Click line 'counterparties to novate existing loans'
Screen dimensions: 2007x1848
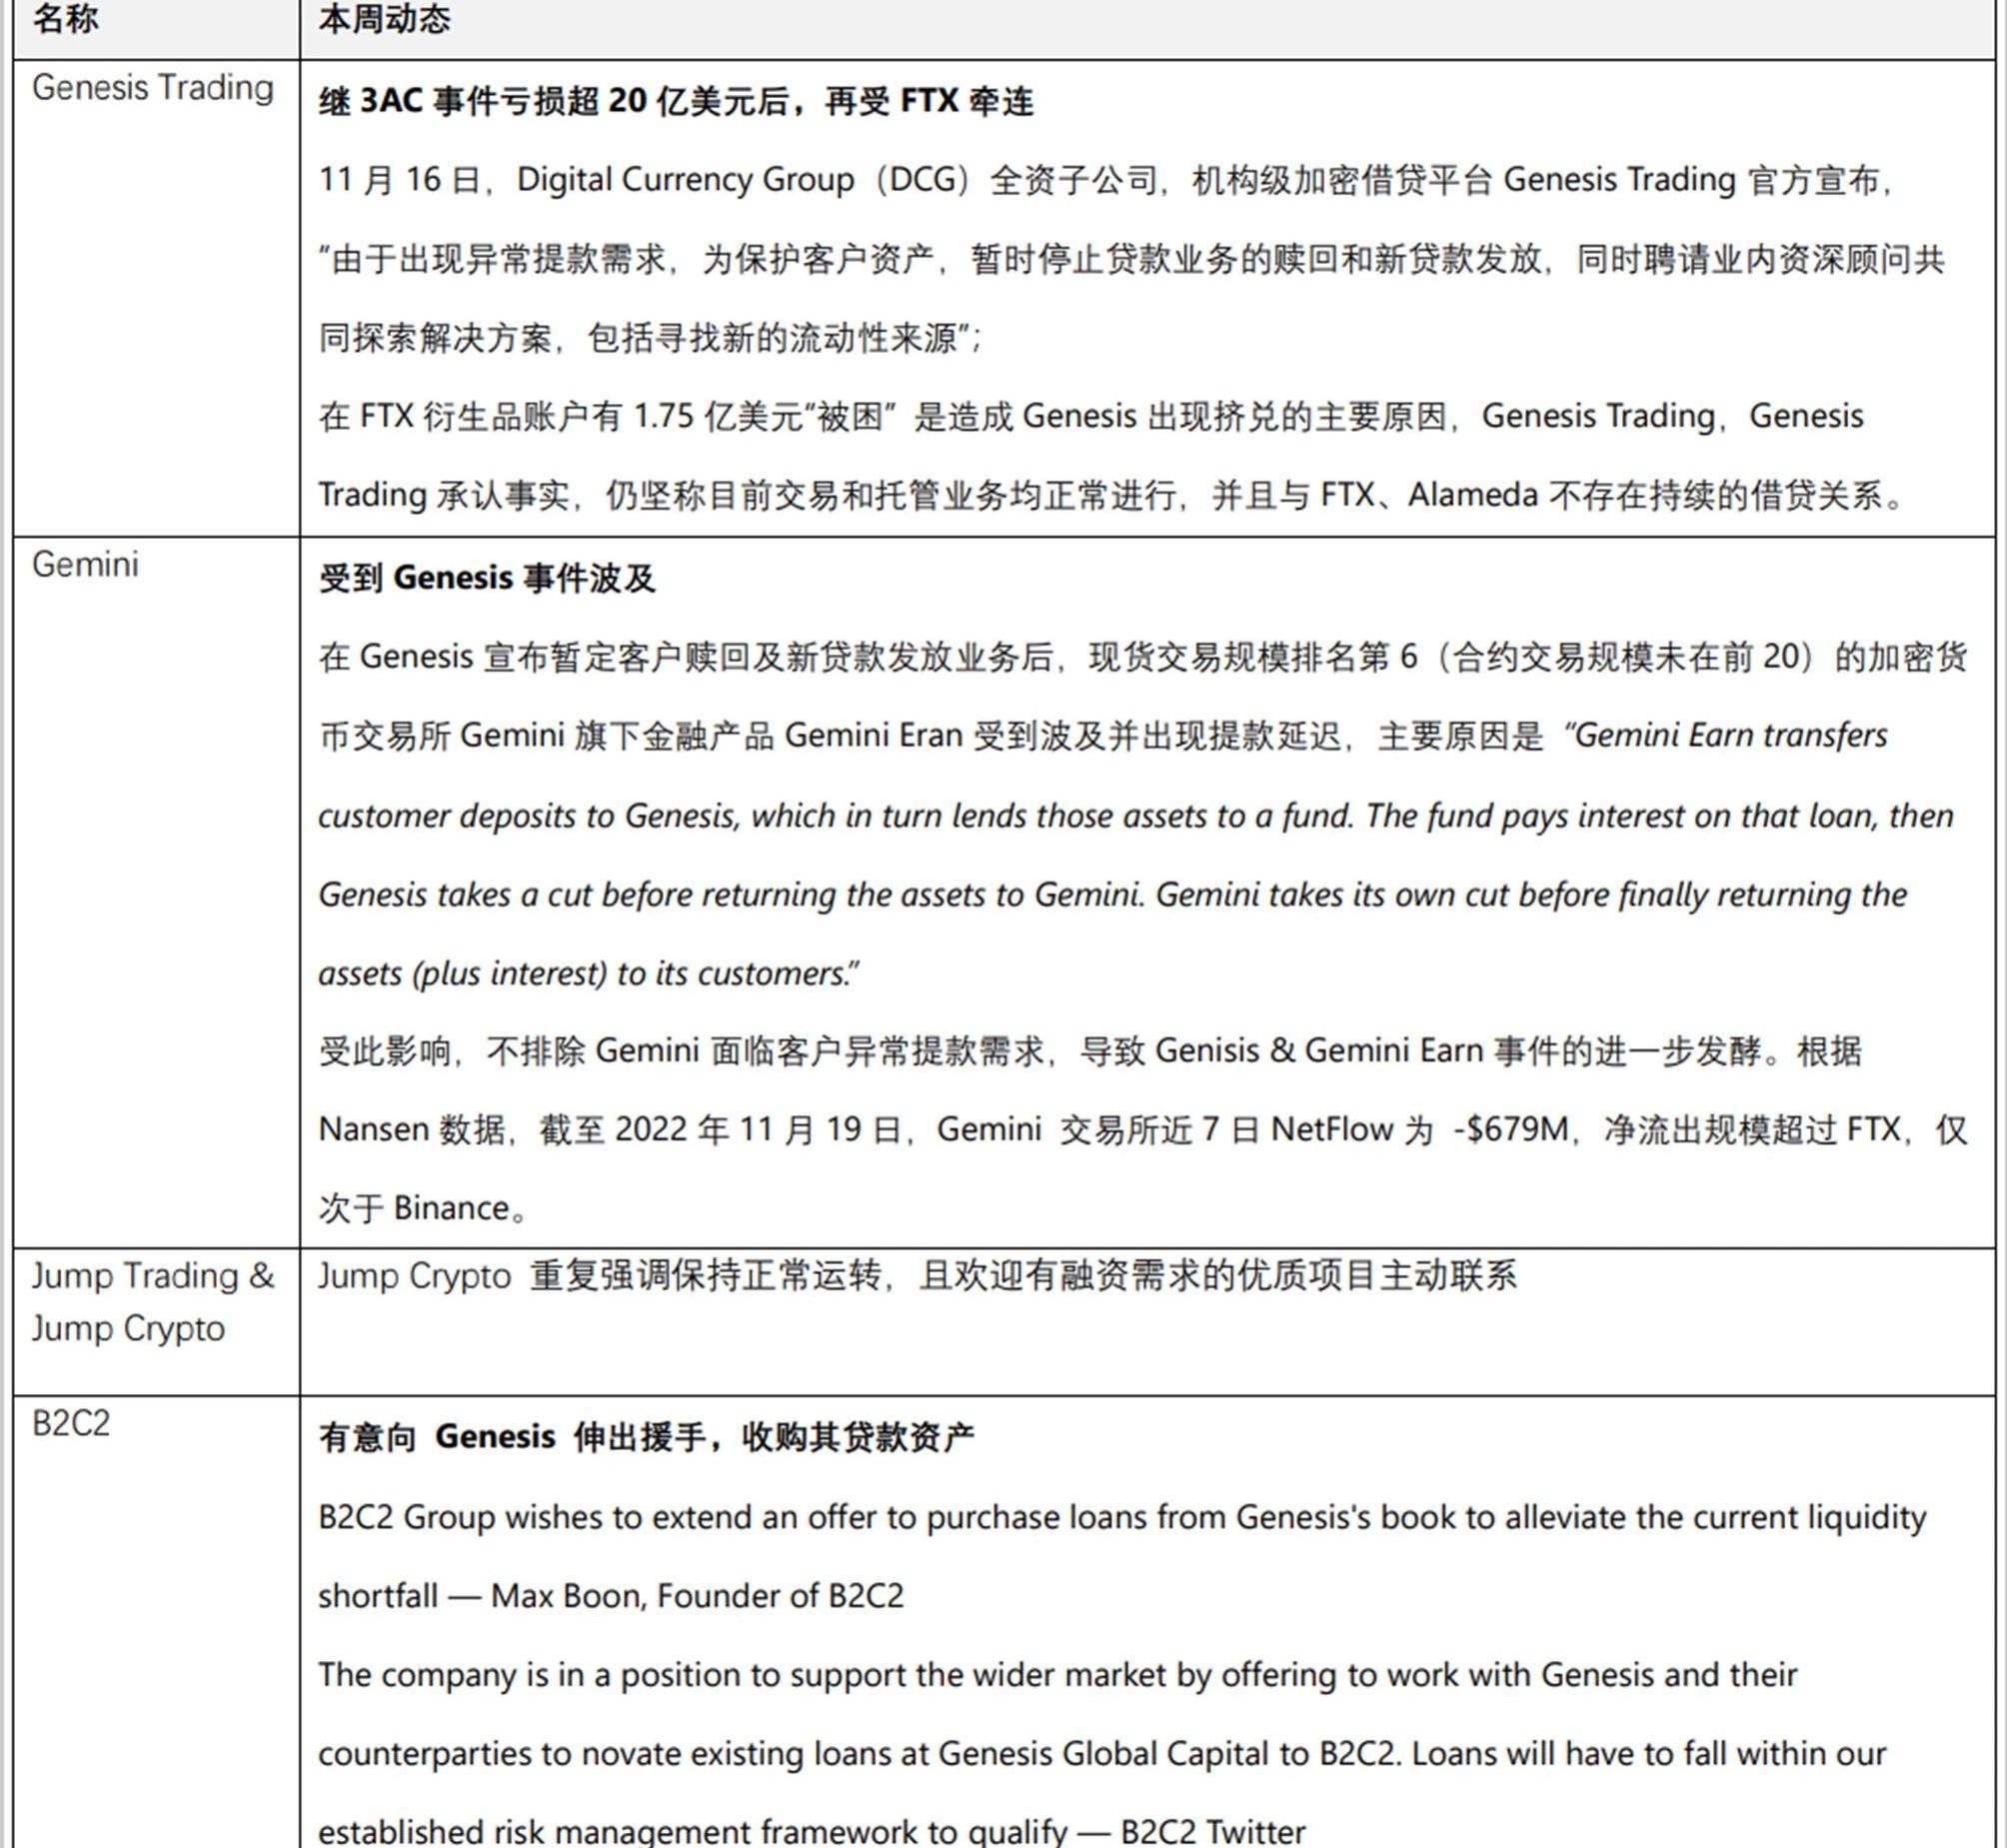(1102, 1754)
